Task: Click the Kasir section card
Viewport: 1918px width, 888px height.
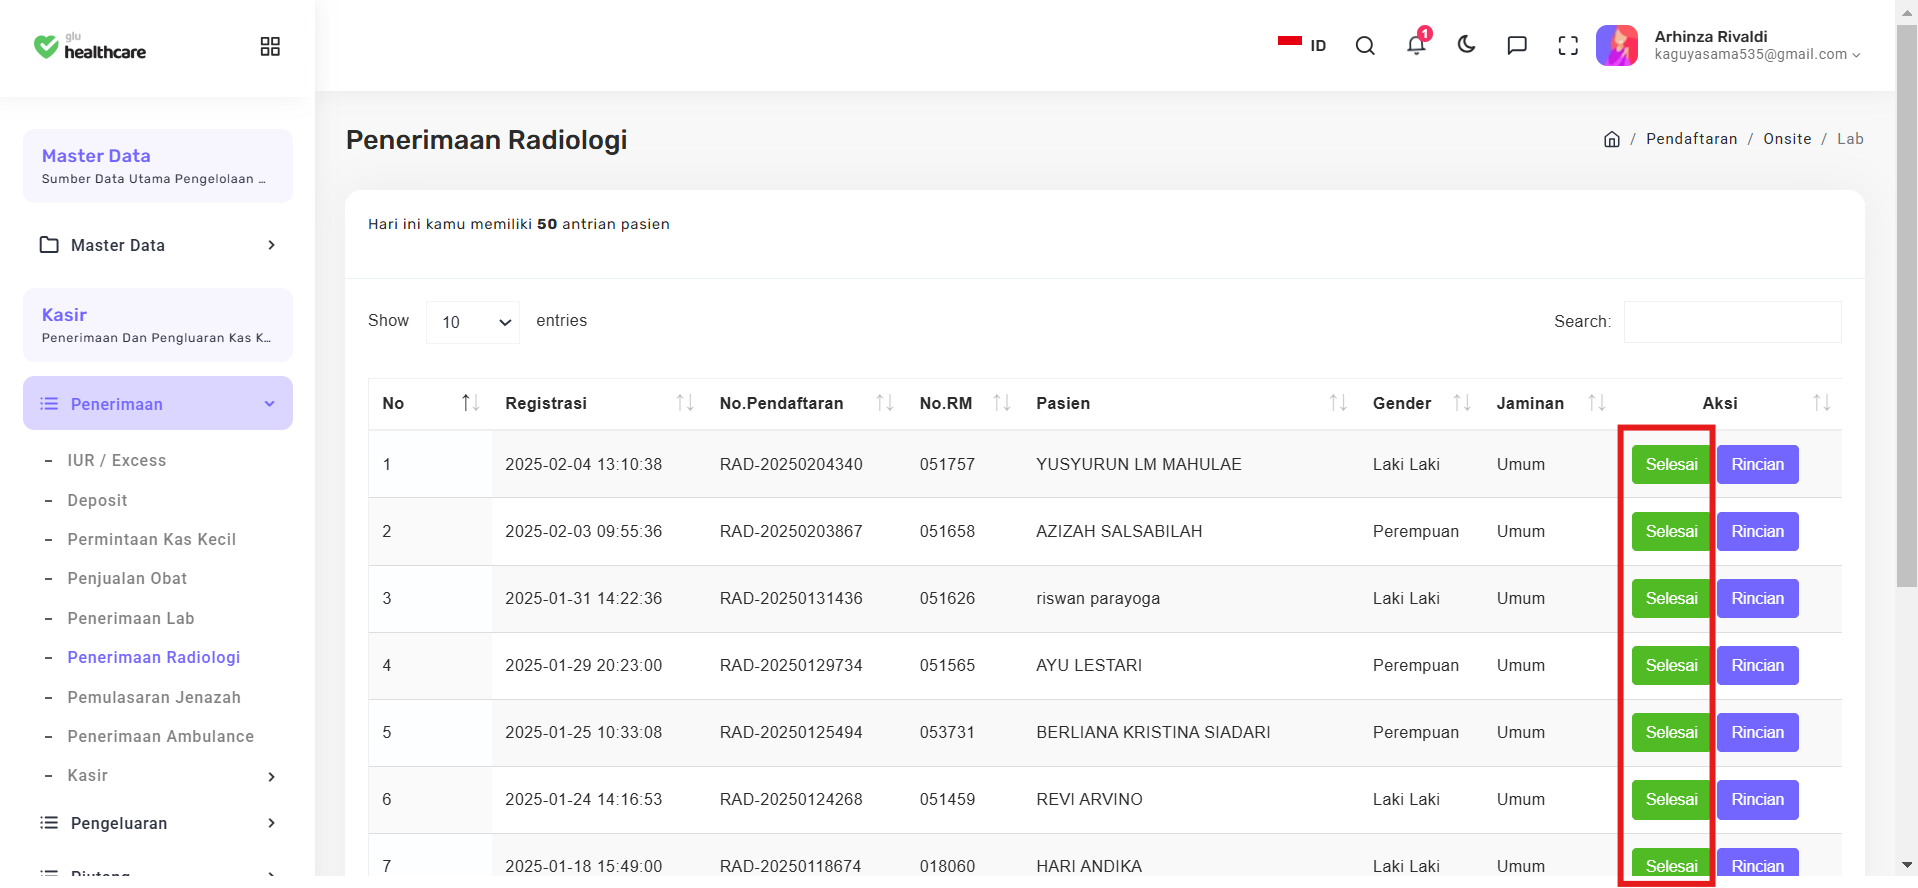Action: click(x=158, y=325)
